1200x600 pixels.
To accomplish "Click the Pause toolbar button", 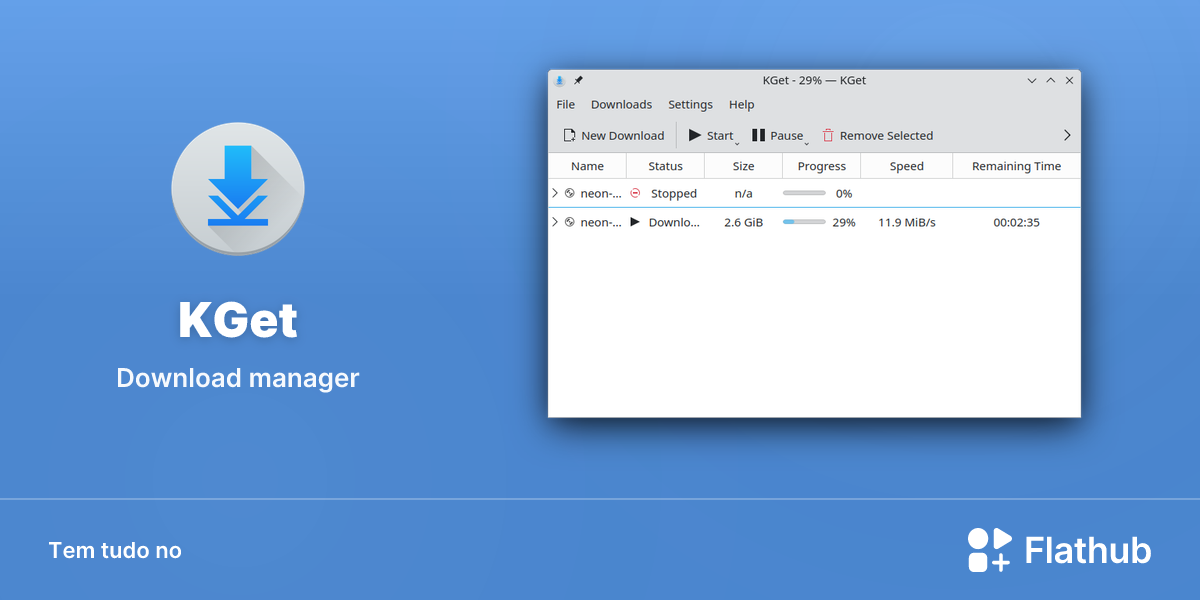I will tap(780, 135).
